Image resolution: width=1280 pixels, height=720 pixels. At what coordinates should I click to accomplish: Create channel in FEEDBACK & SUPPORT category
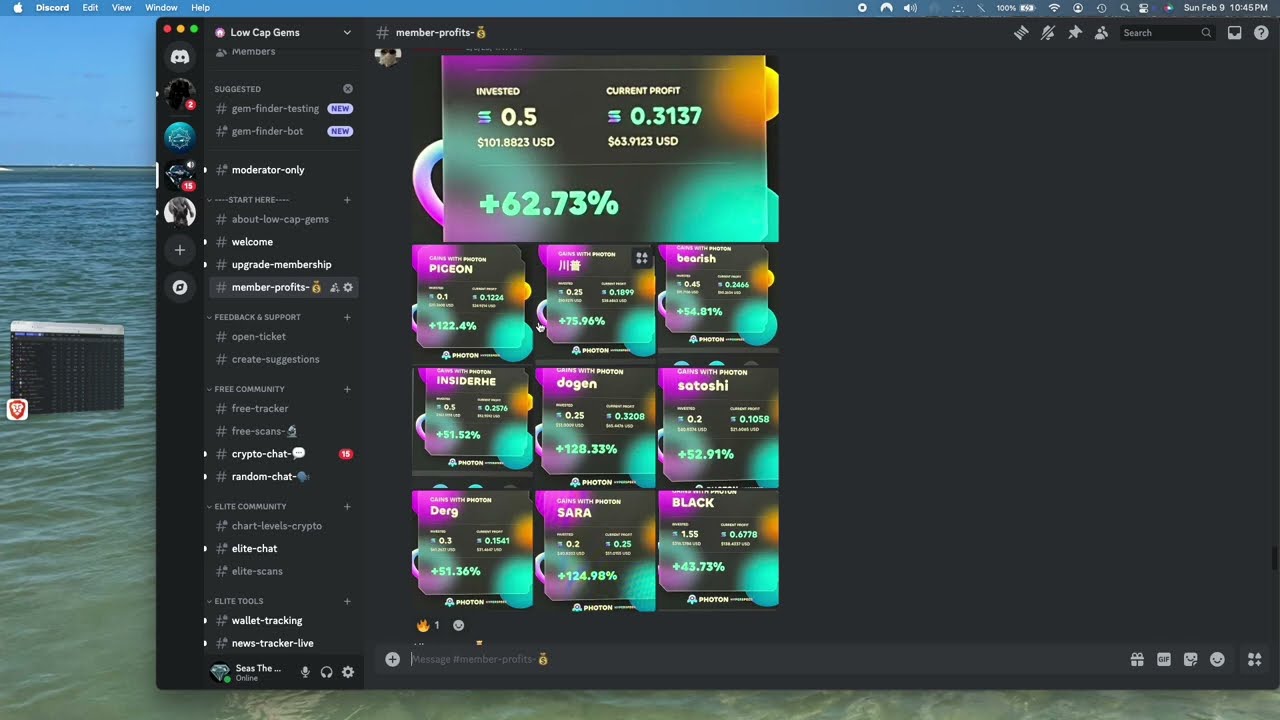point(347,317)
